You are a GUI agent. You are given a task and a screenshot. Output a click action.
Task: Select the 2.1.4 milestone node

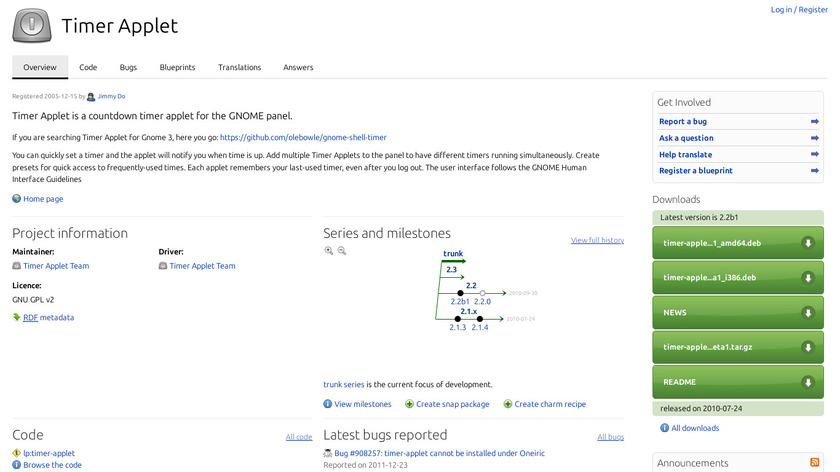pyautogui.click(x=480, y=327)
